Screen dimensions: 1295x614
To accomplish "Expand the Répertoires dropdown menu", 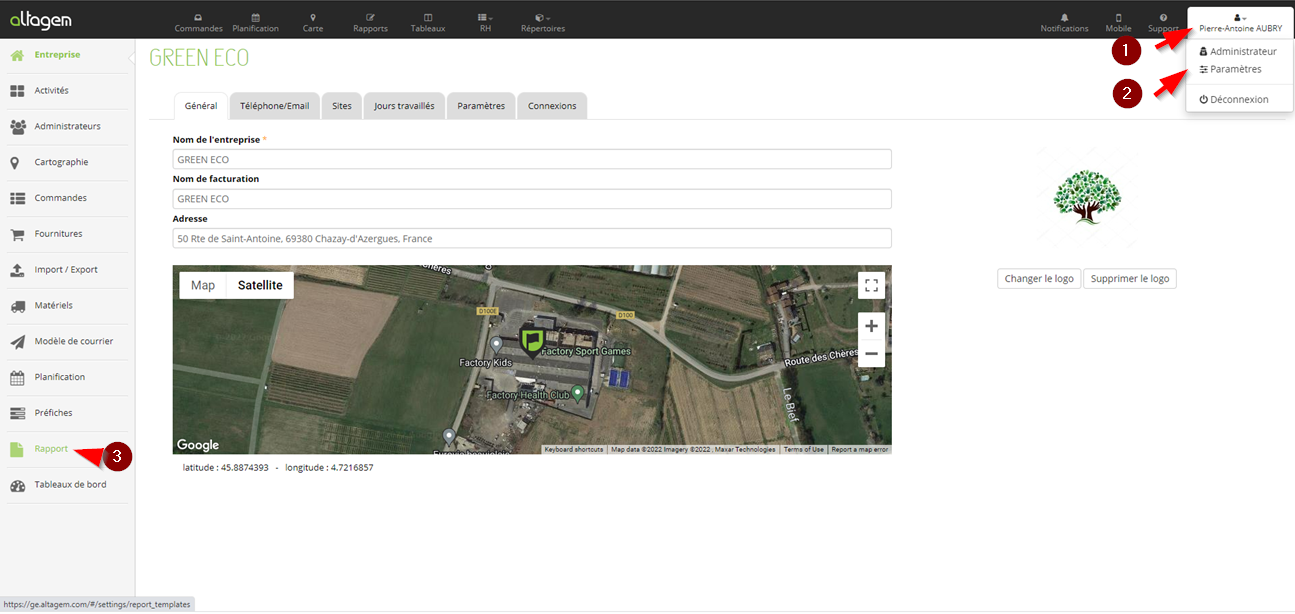I will pyautogui.click(x=542, y=23).
